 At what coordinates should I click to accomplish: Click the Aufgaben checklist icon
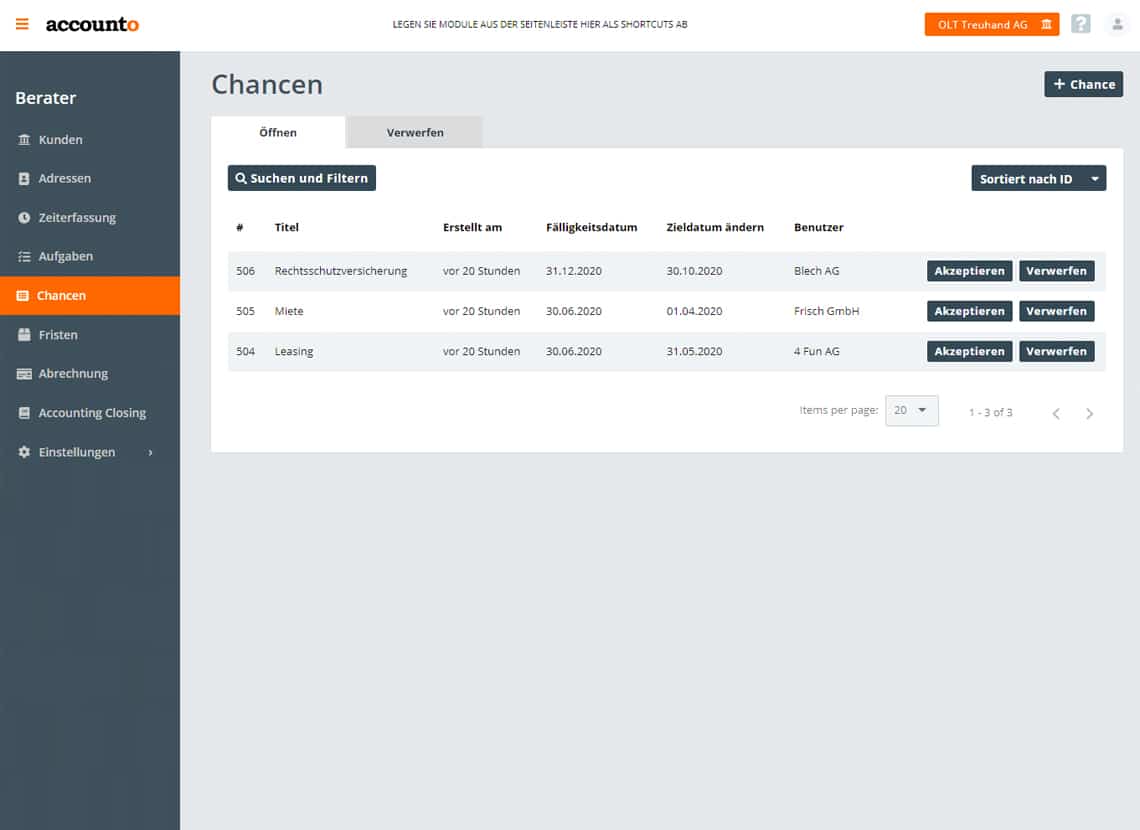click(x=24, y=257)
